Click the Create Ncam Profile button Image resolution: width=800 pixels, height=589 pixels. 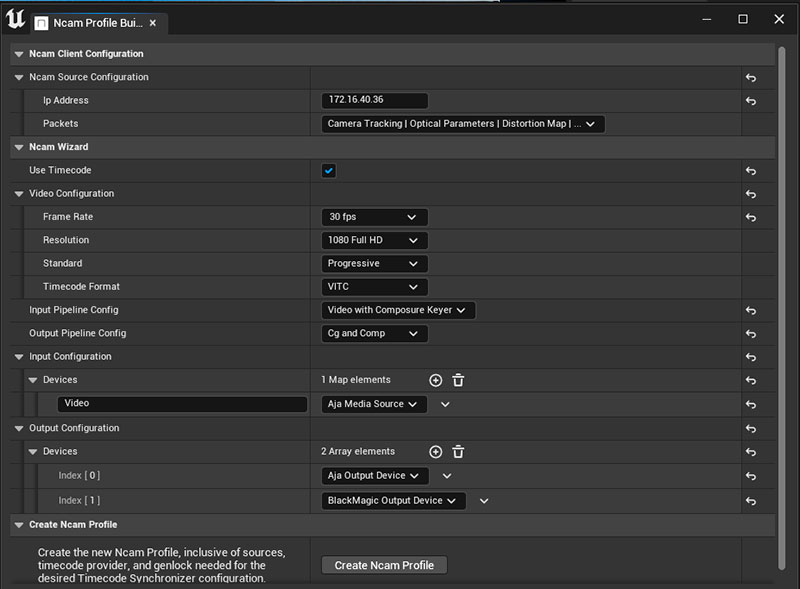(x=384, y=565)
